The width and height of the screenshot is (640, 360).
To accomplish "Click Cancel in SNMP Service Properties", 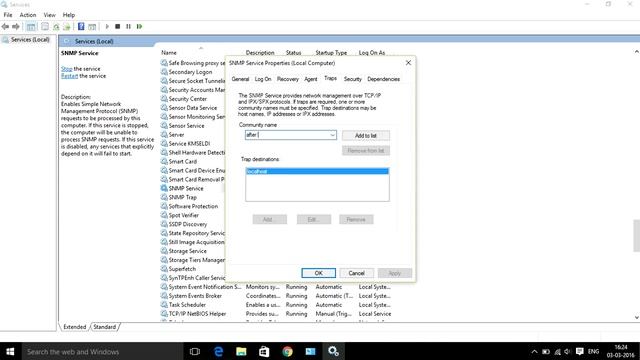I will 356,273.
